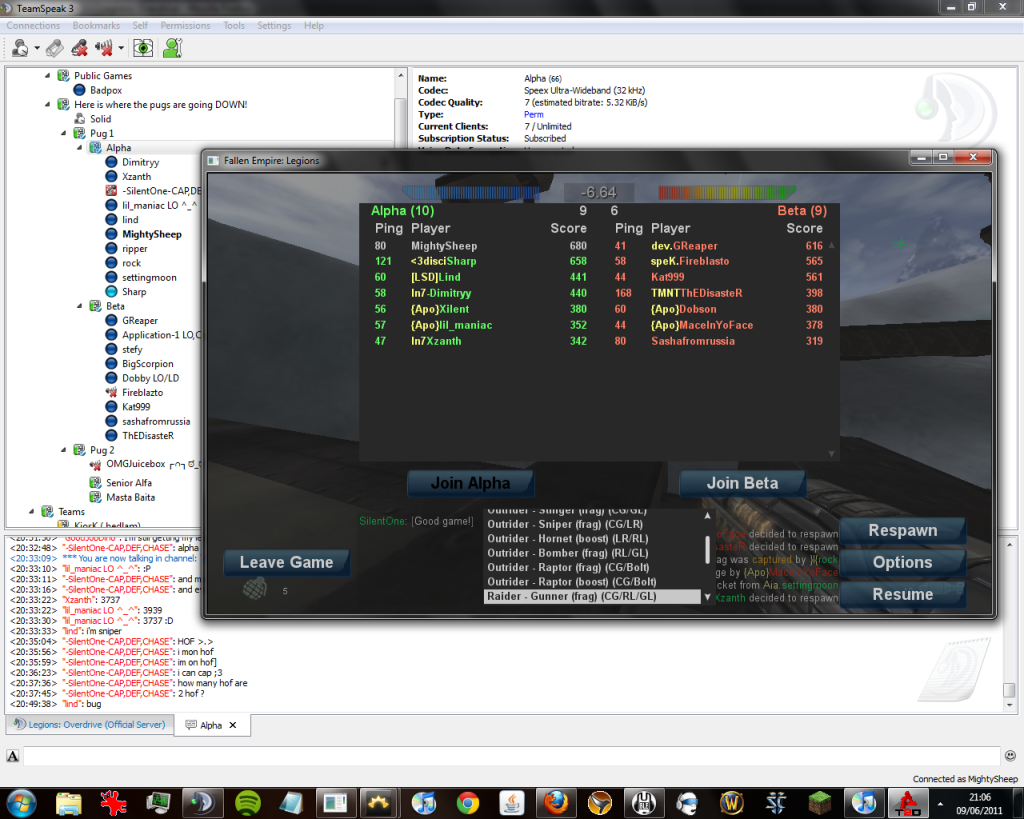Click the class list scroll up arrow

pyautogui.click(x=707, y=515)
